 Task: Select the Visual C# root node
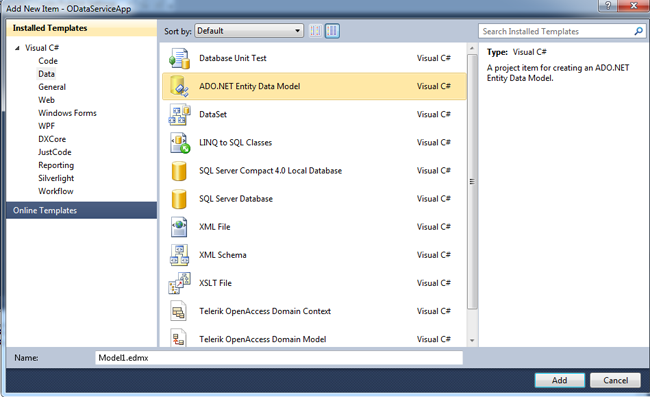click(42, 48)
